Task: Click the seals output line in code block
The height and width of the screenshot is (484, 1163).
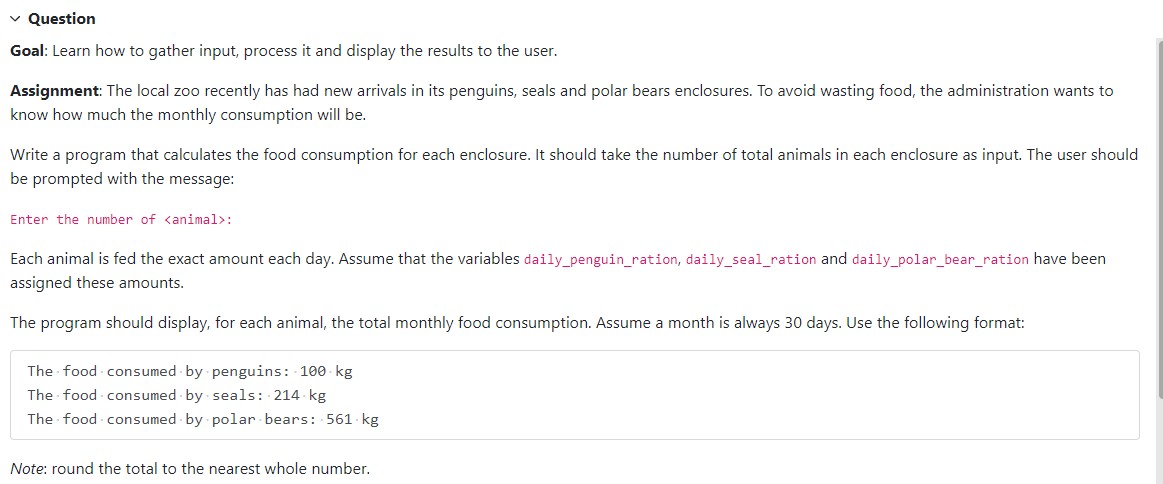Action: (176, 396)
